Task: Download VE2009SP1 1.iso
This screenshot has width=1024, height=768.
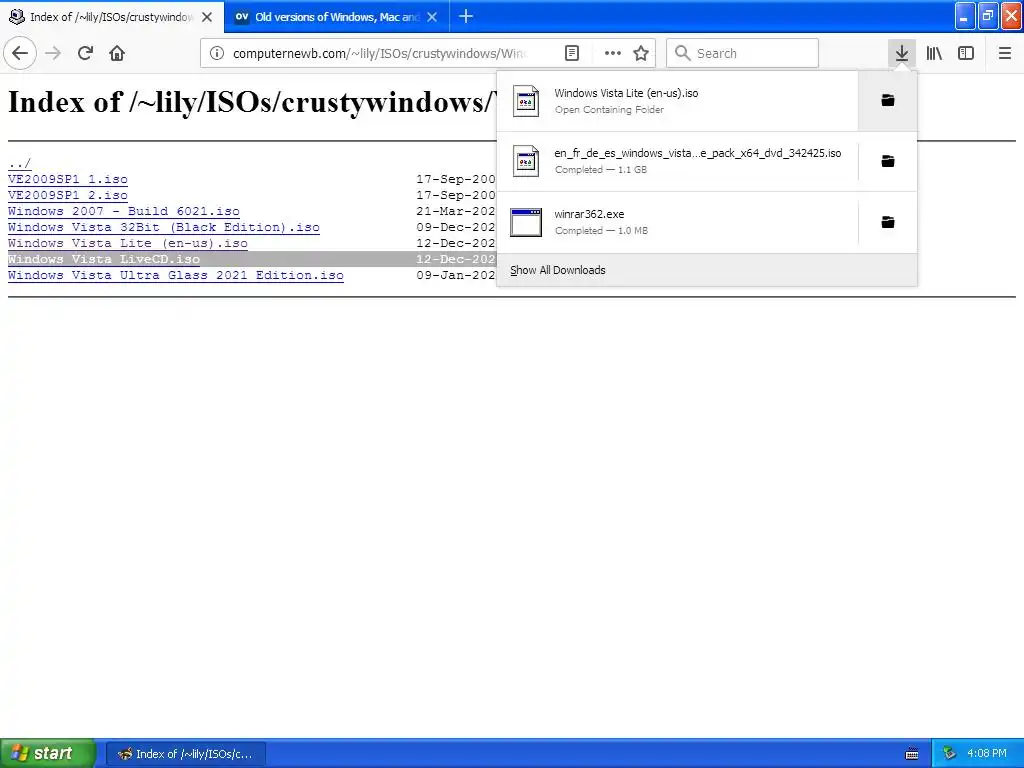Action: click(x=68, y=179)
